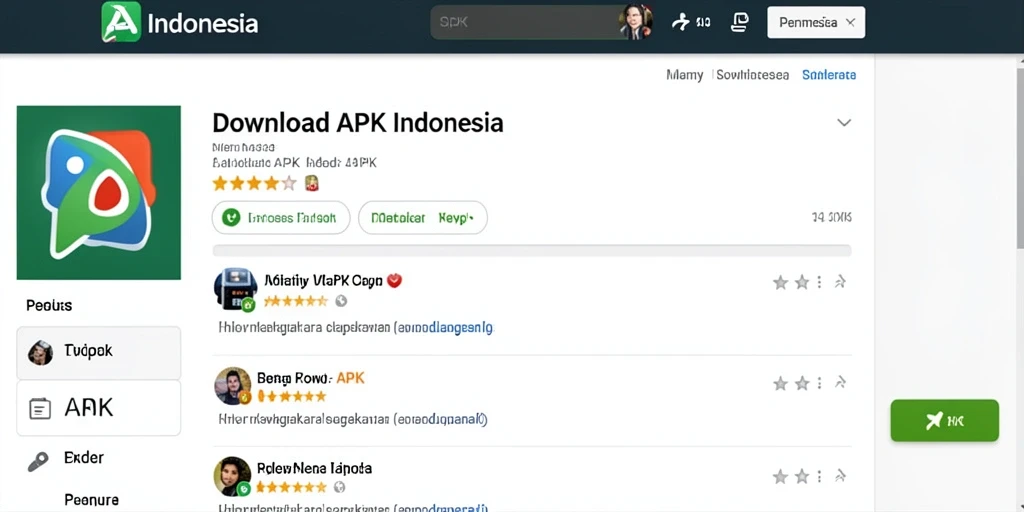Click globe icon under Nolatiy VlaPK Cogn
Screen dimensions: 1024x512
point(341,301)
